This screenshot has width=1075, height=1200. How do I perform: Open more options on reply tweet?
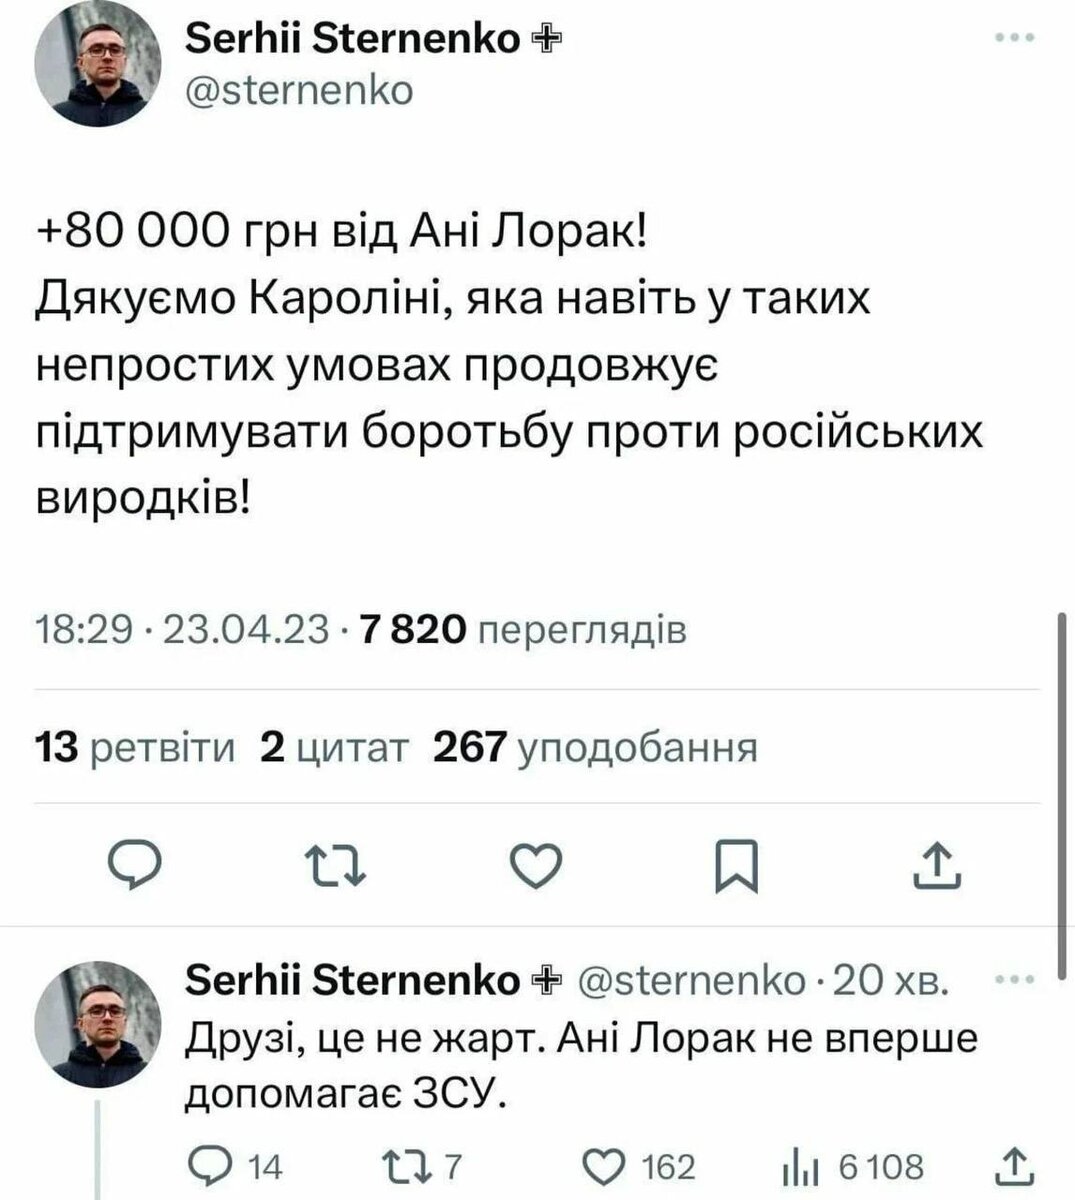coord(1015,981)
